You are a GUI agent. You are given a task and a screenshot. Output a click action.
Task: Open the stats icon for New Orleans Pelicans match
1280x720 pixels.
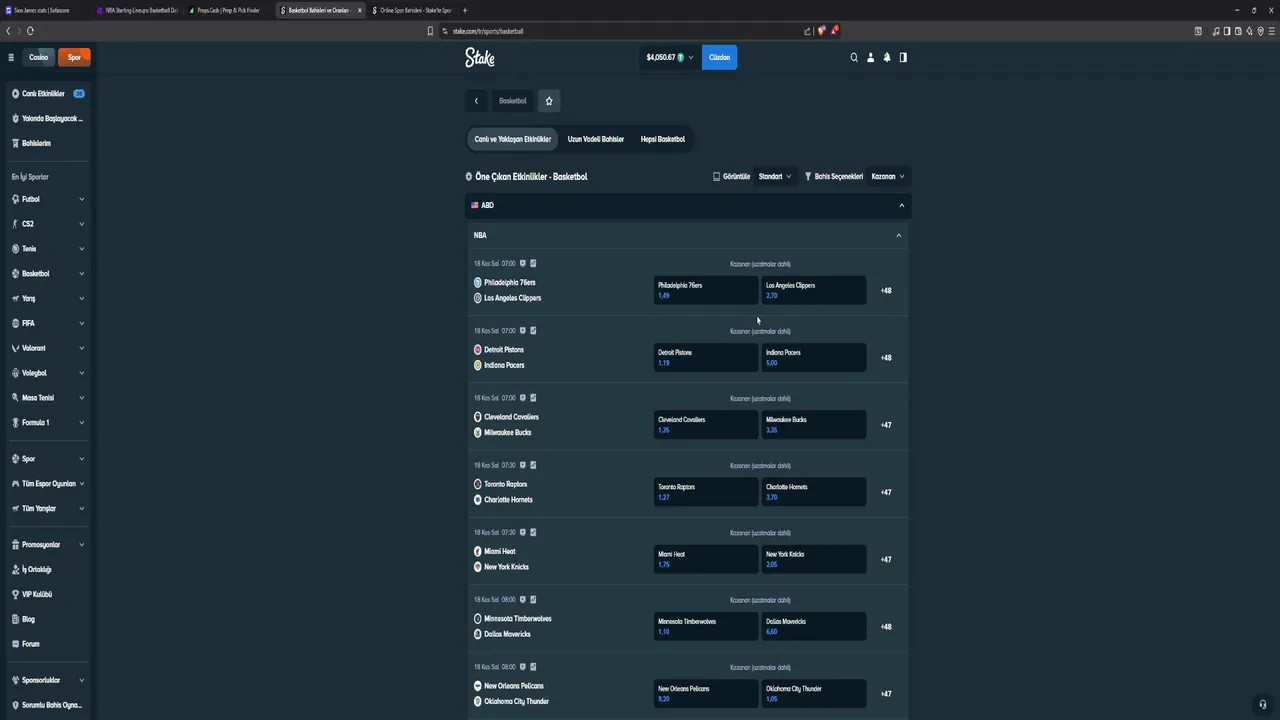pos(533,667)
